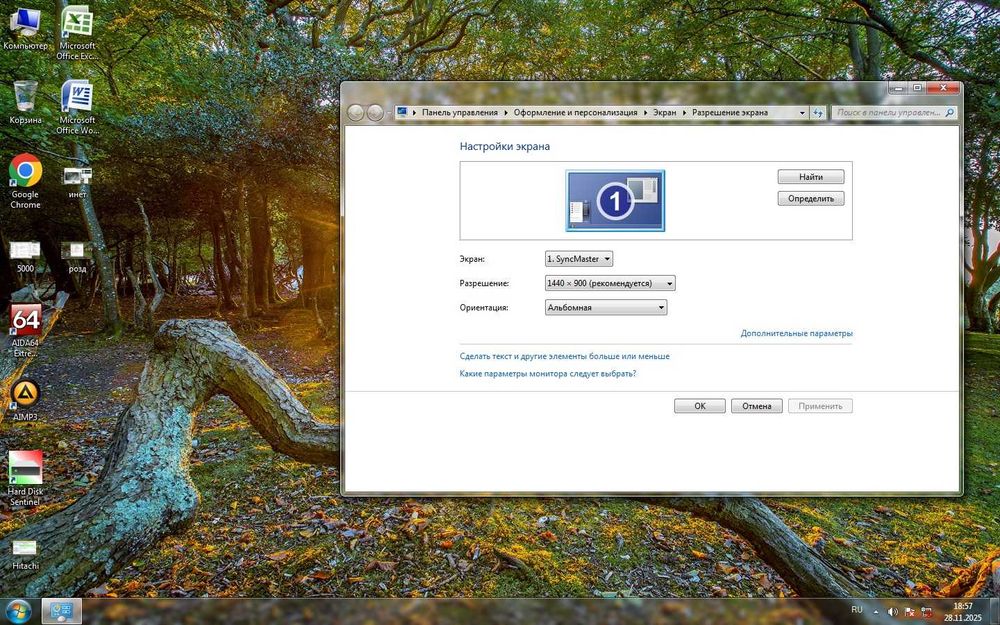Click Сделать текст и другие элементы больше link
1000x625 pixels.
click(564, 356)
